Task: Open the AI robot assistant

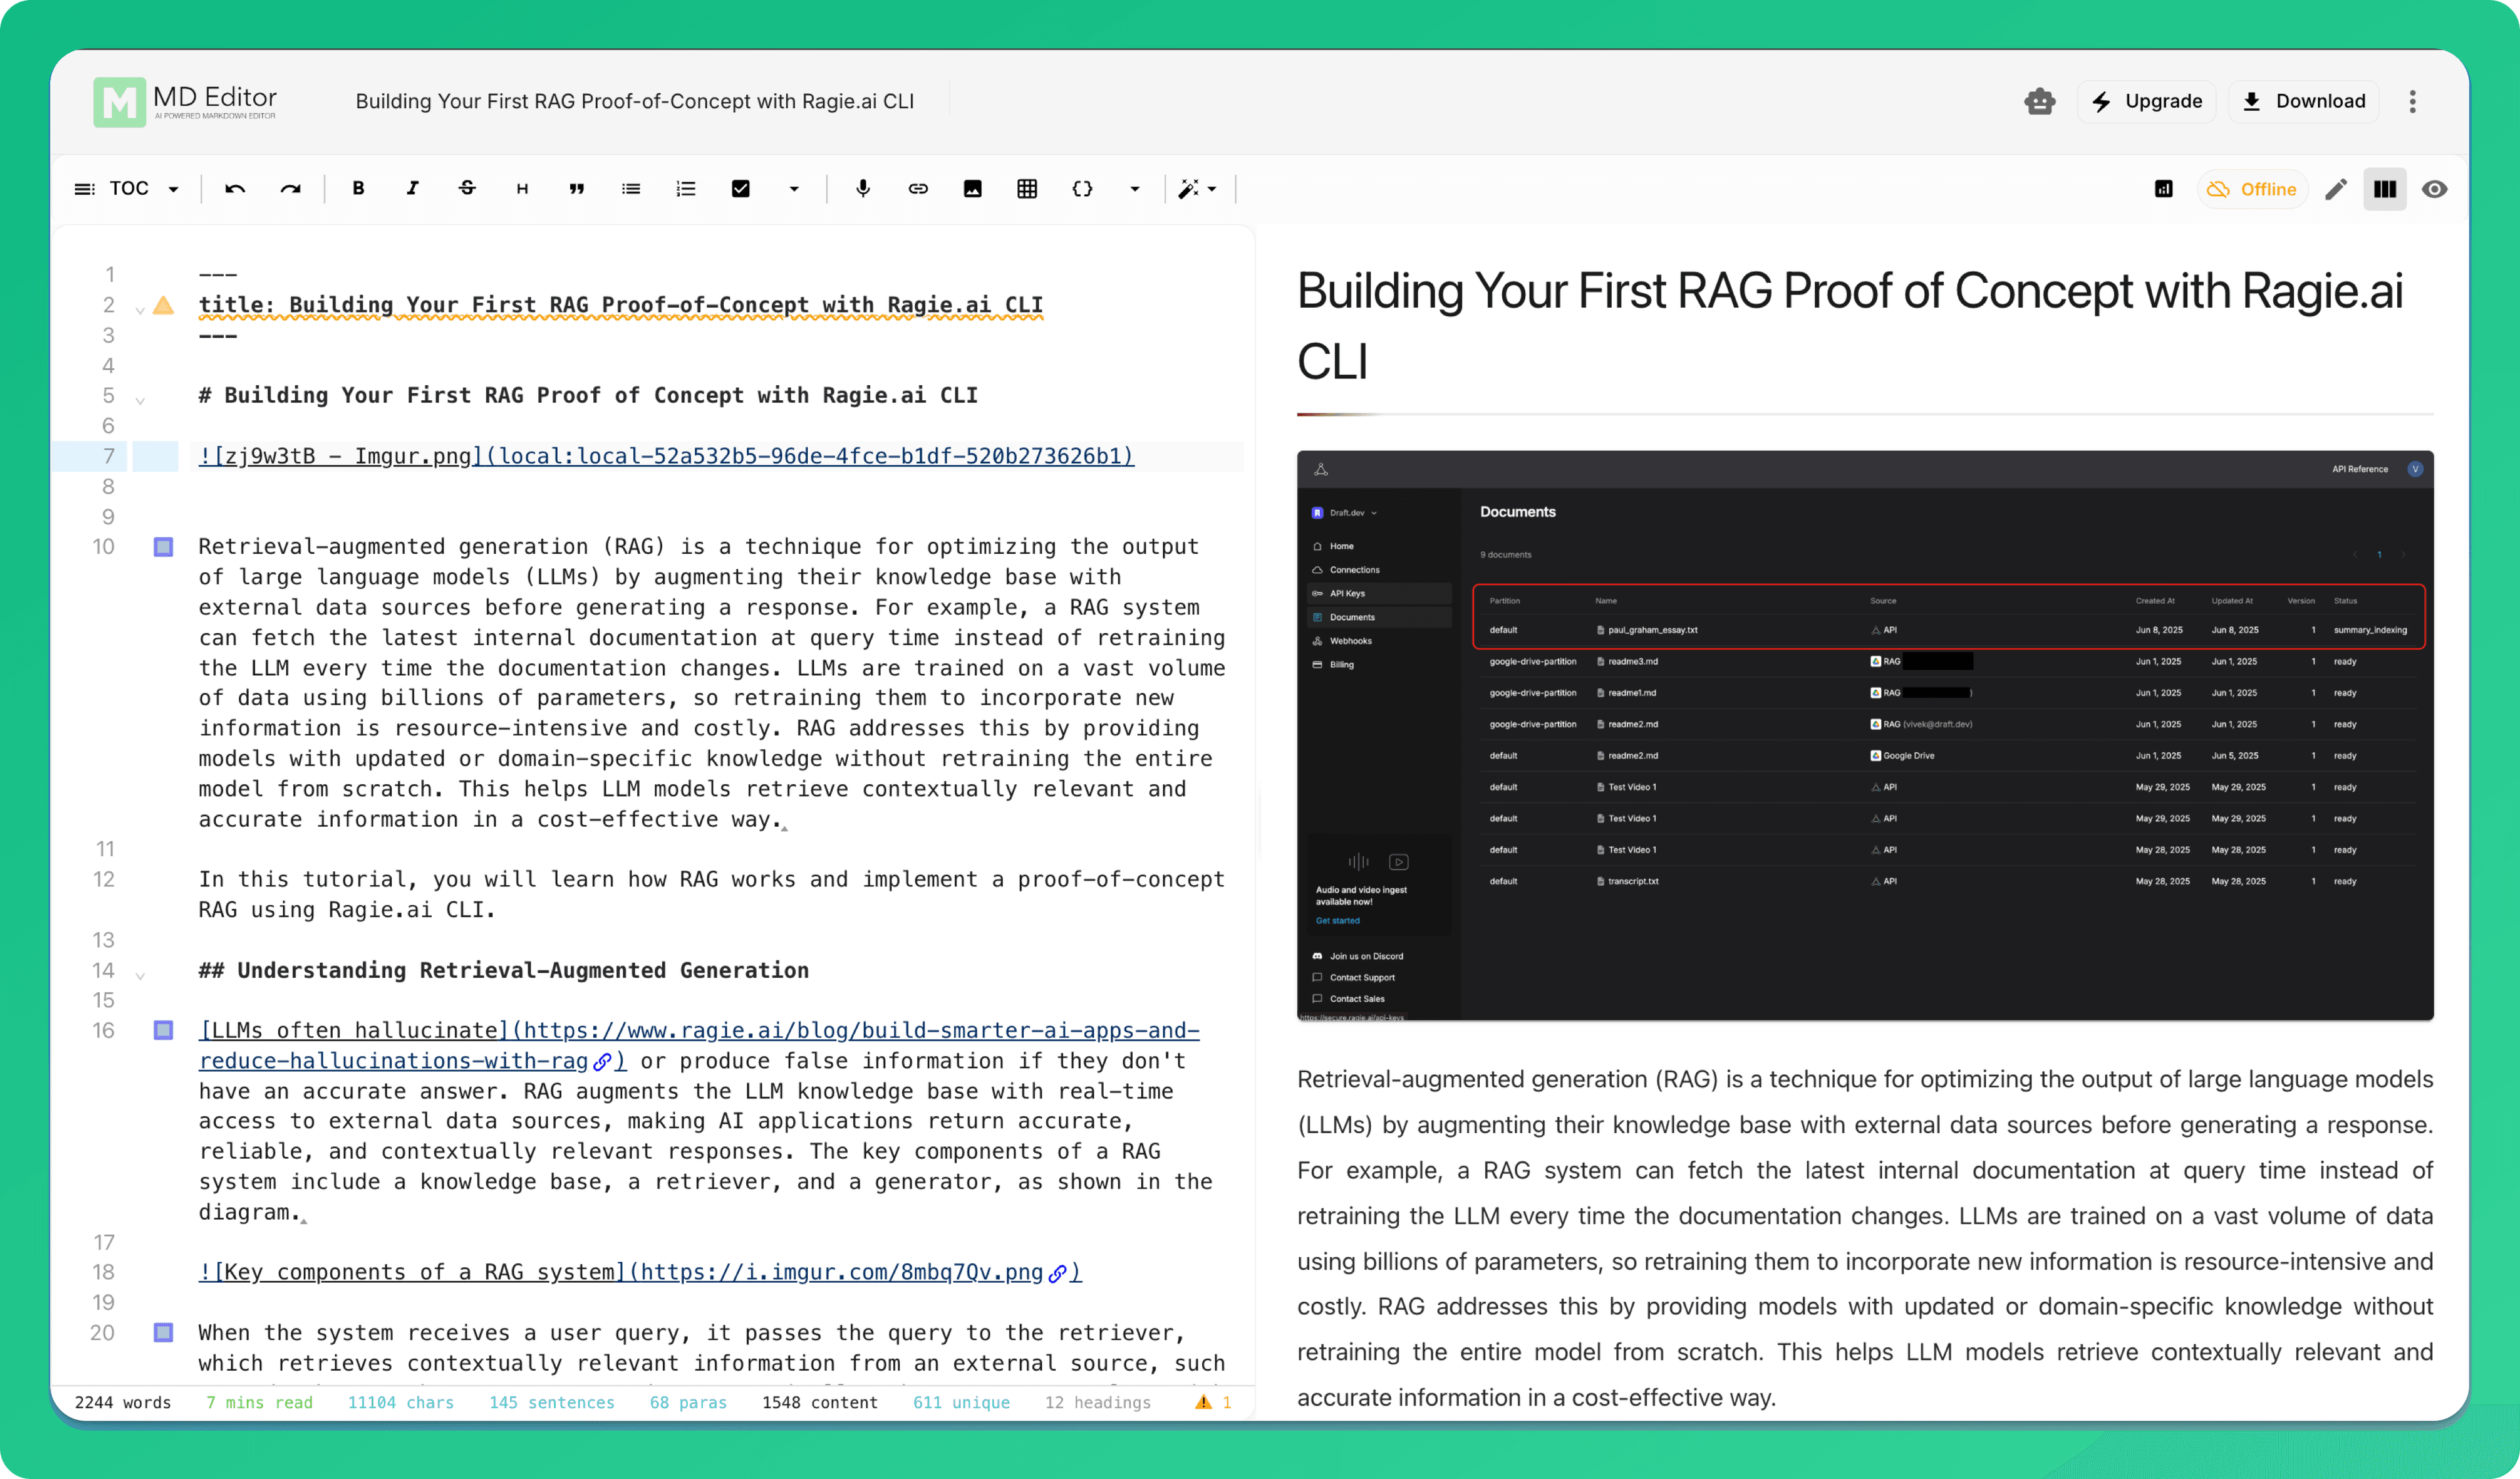Action: pos(2039,101)
